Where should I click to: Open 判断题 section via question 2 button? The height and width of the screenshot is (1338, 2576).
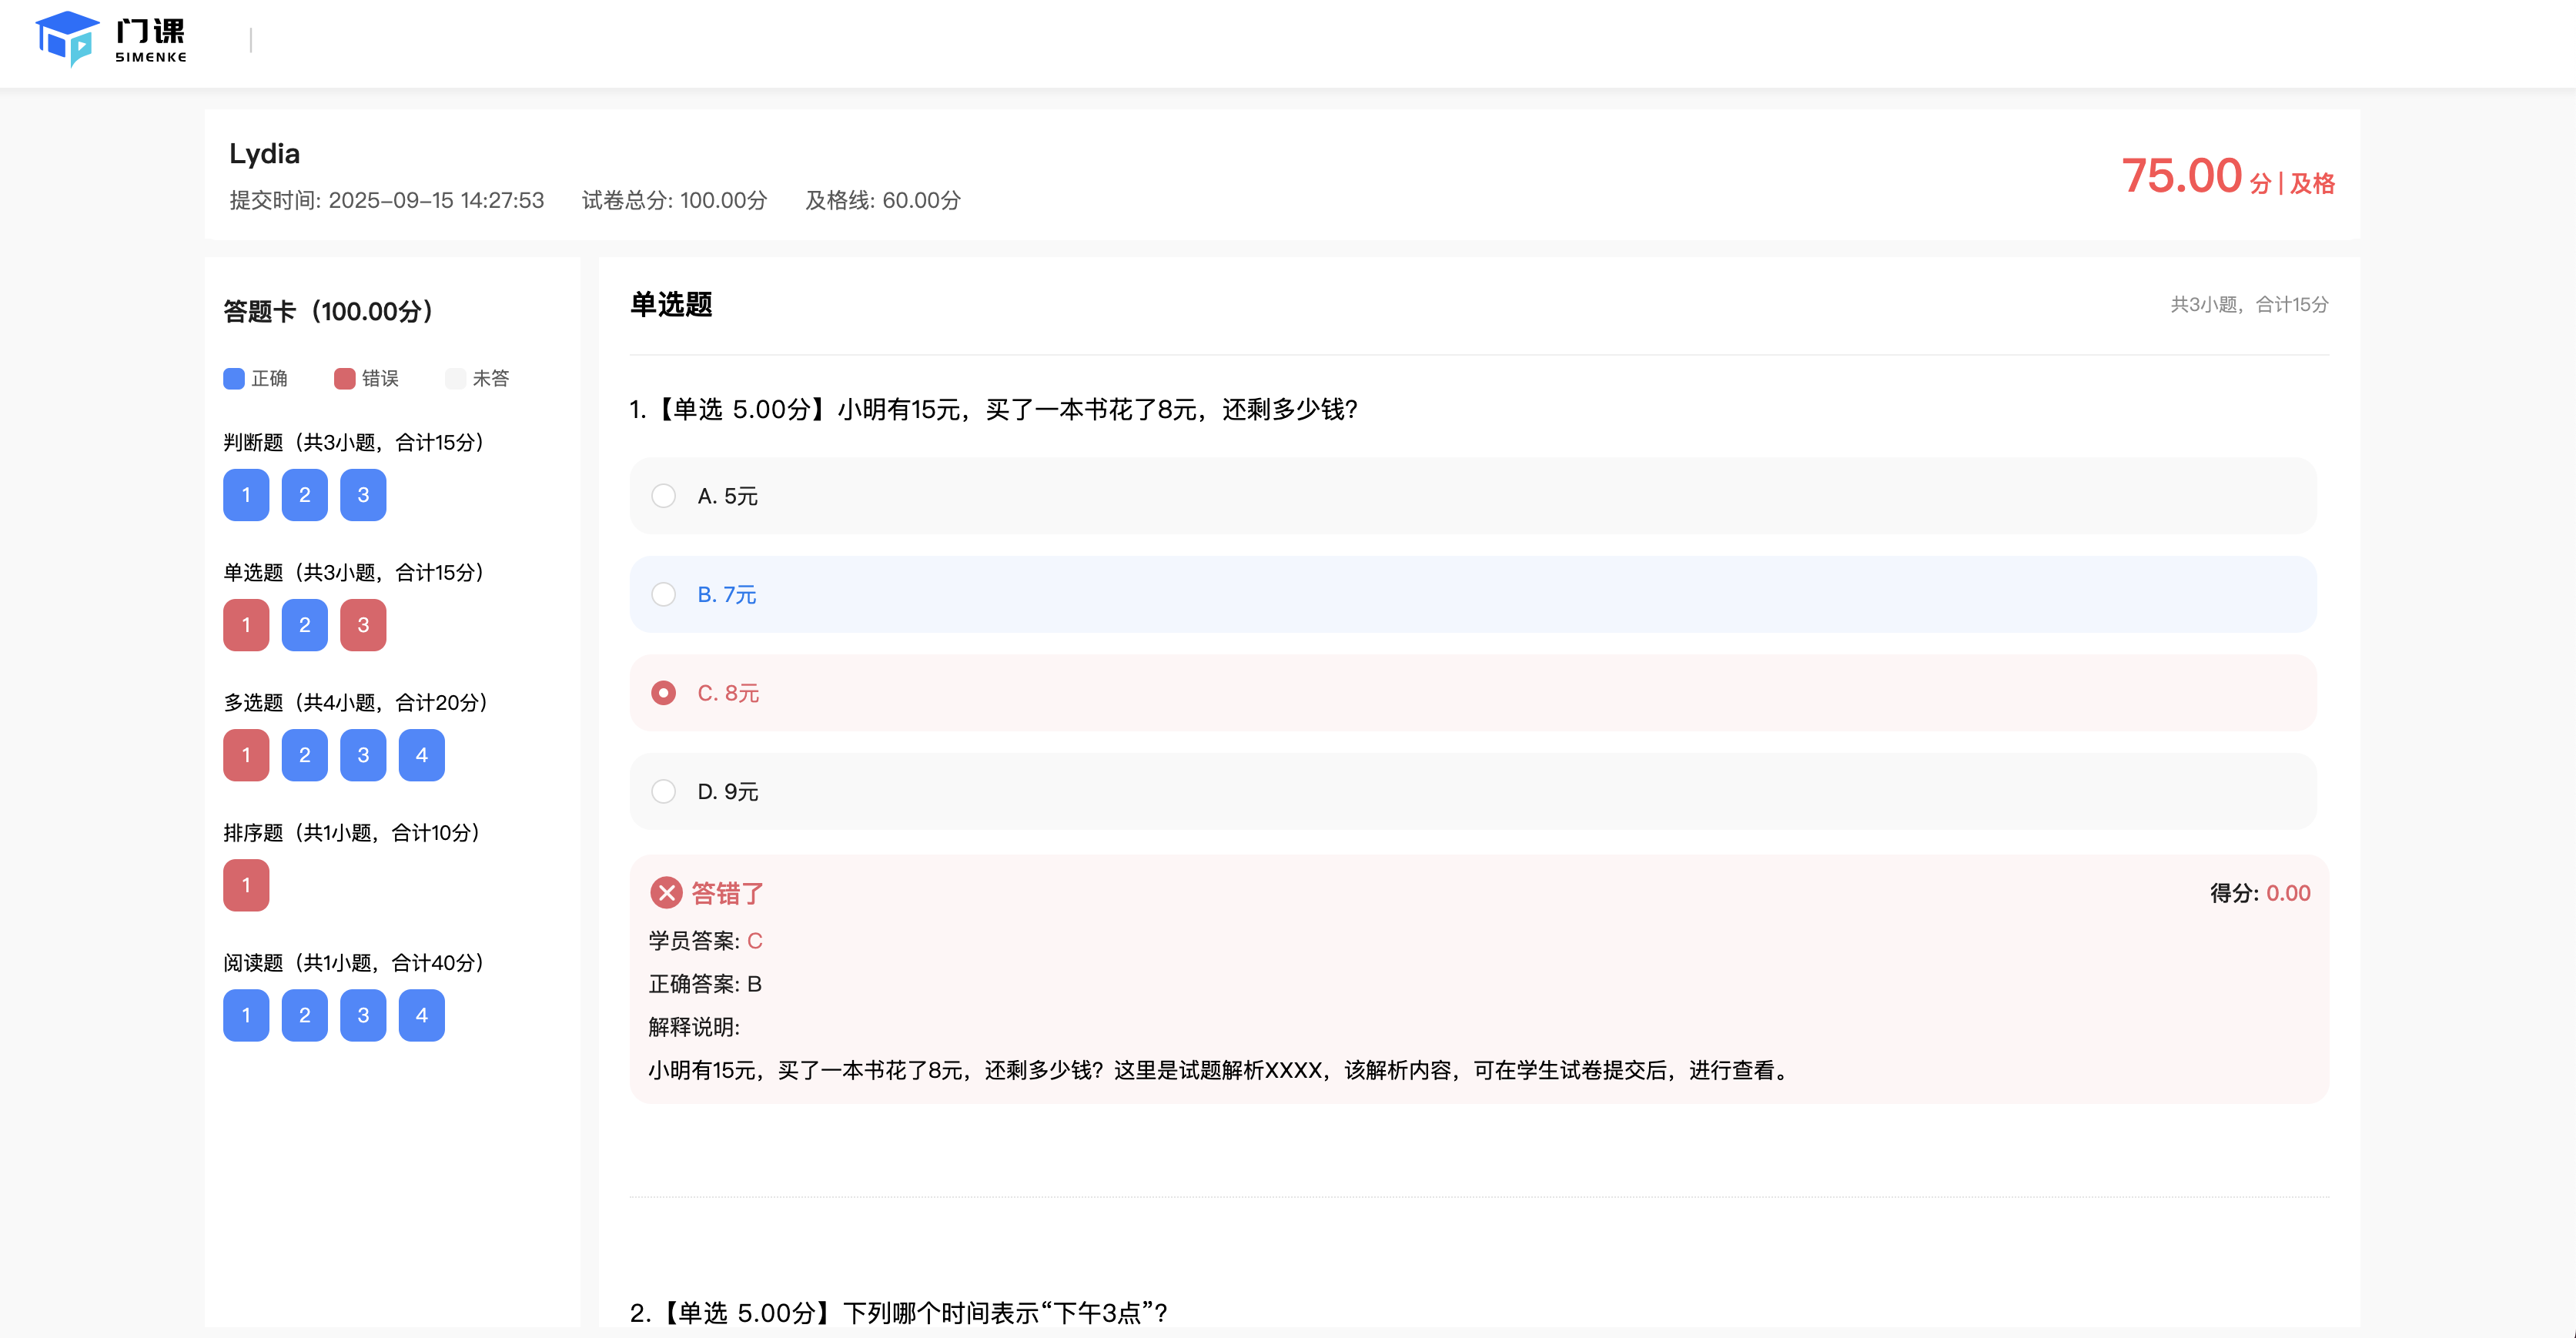pyautogui.click(x=304, y=494)
